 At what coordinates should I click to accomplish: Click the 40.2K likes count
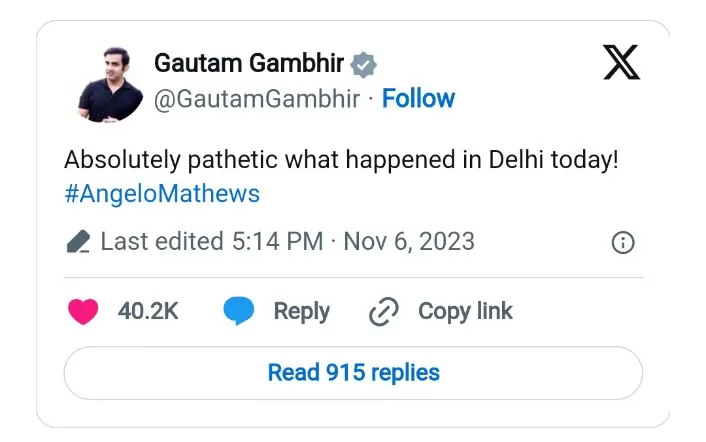click(x=148, y=311)
